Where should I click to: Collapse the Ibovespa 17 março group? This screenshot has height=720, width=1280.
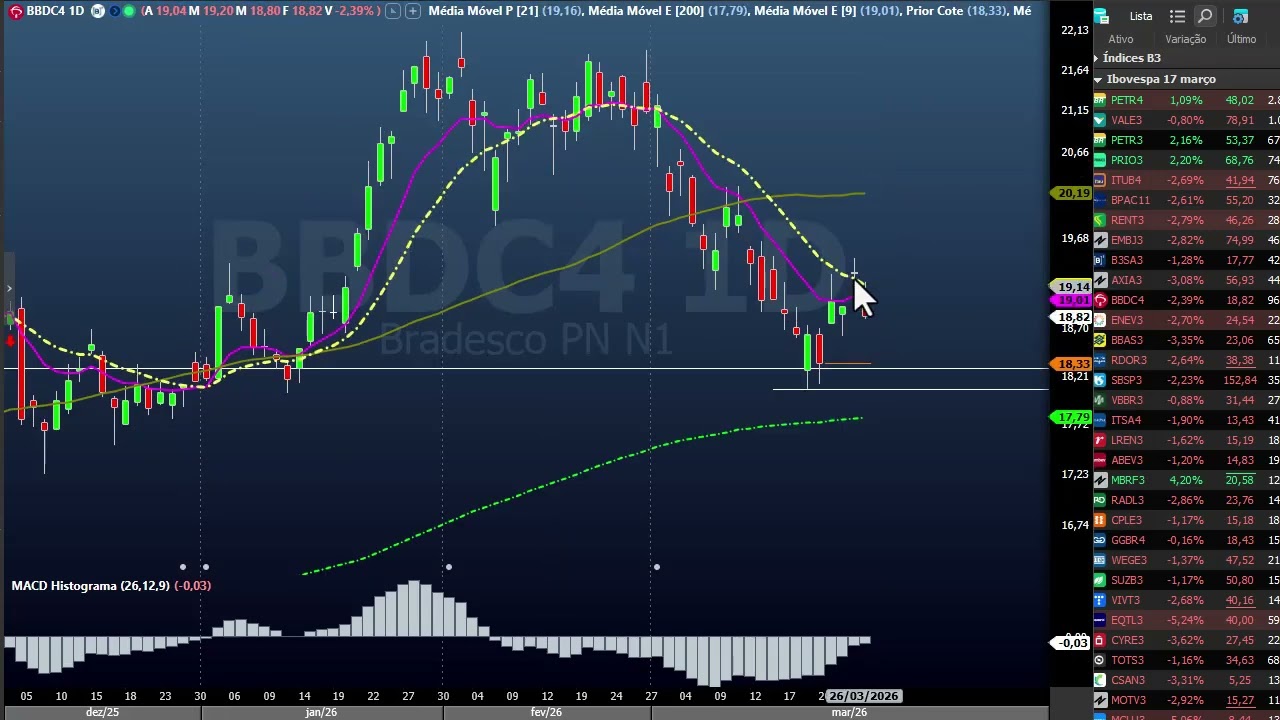coord(1098,79)
